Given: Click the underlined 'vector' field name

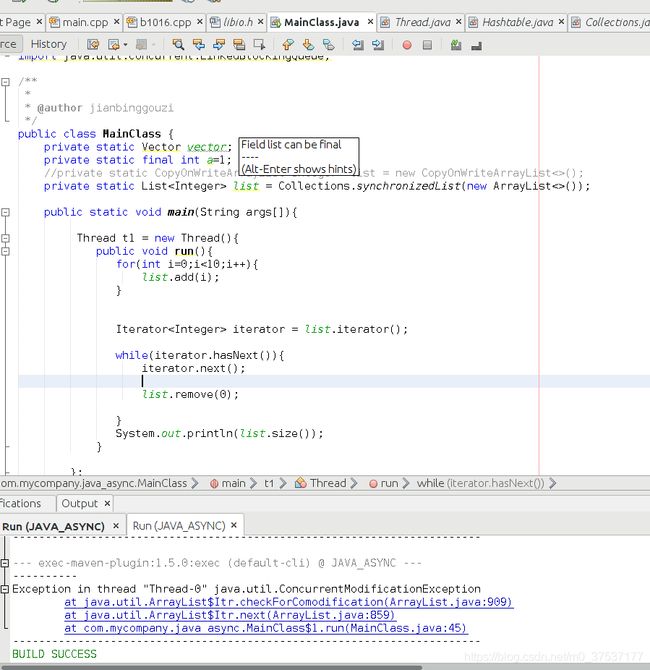Looking at the screenshot, I should pyautogui.click(x=206, y=147).
